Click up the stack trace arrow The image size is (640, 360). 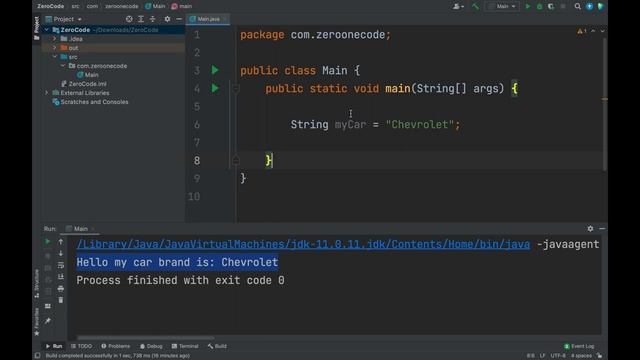pyautogui.click(x=61, y=242)
